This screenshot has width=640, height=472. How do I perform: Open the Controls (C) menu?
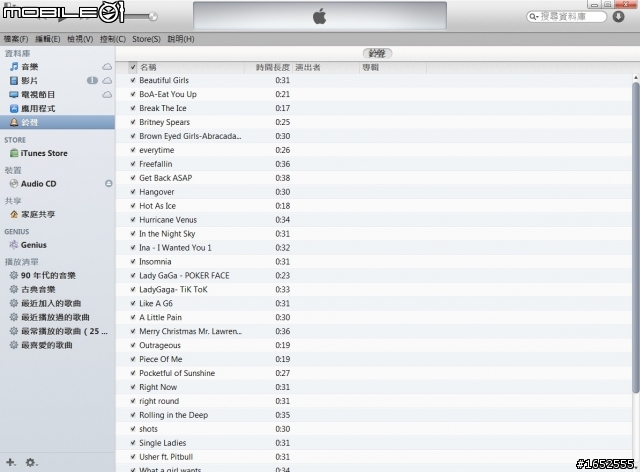point(113,39)
